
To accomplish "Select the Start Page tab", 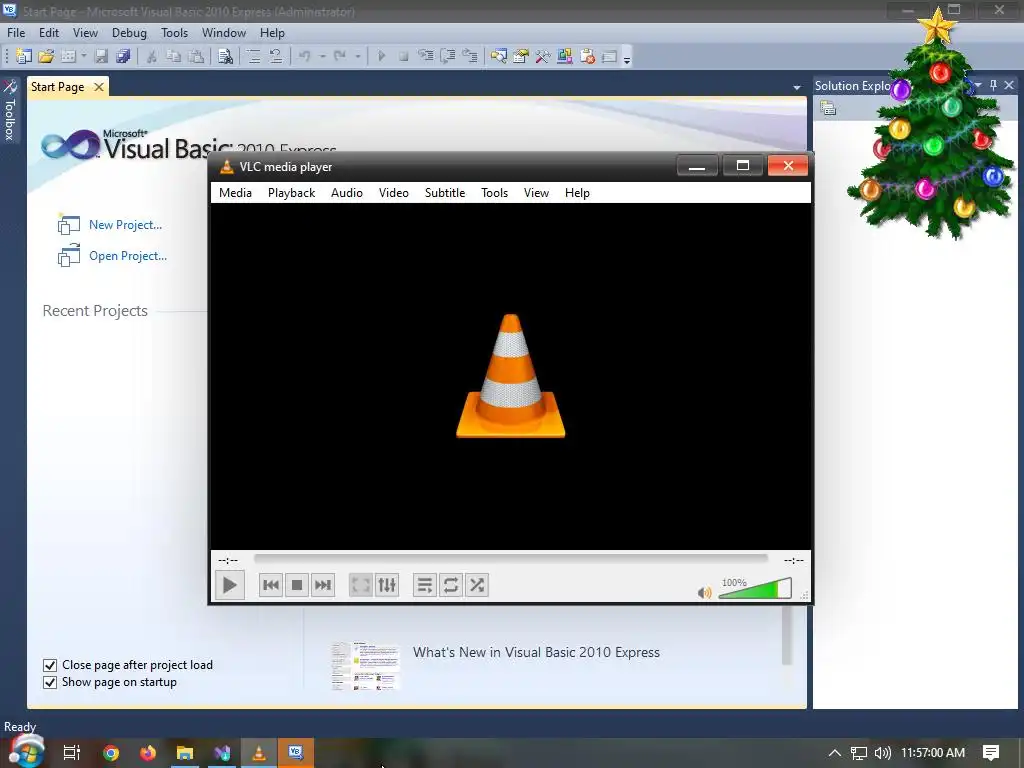I will click(x=57, y=87).
